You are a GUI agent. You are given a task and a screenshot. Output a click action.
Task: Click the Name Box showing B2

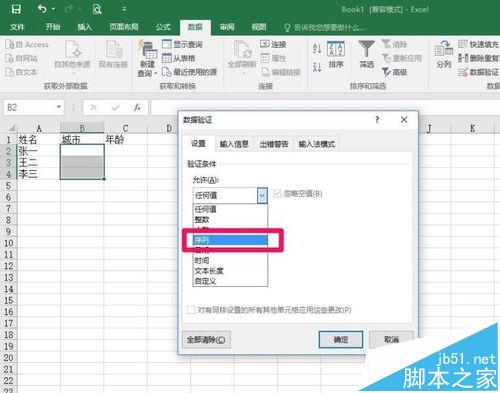(x=29, y=107)
